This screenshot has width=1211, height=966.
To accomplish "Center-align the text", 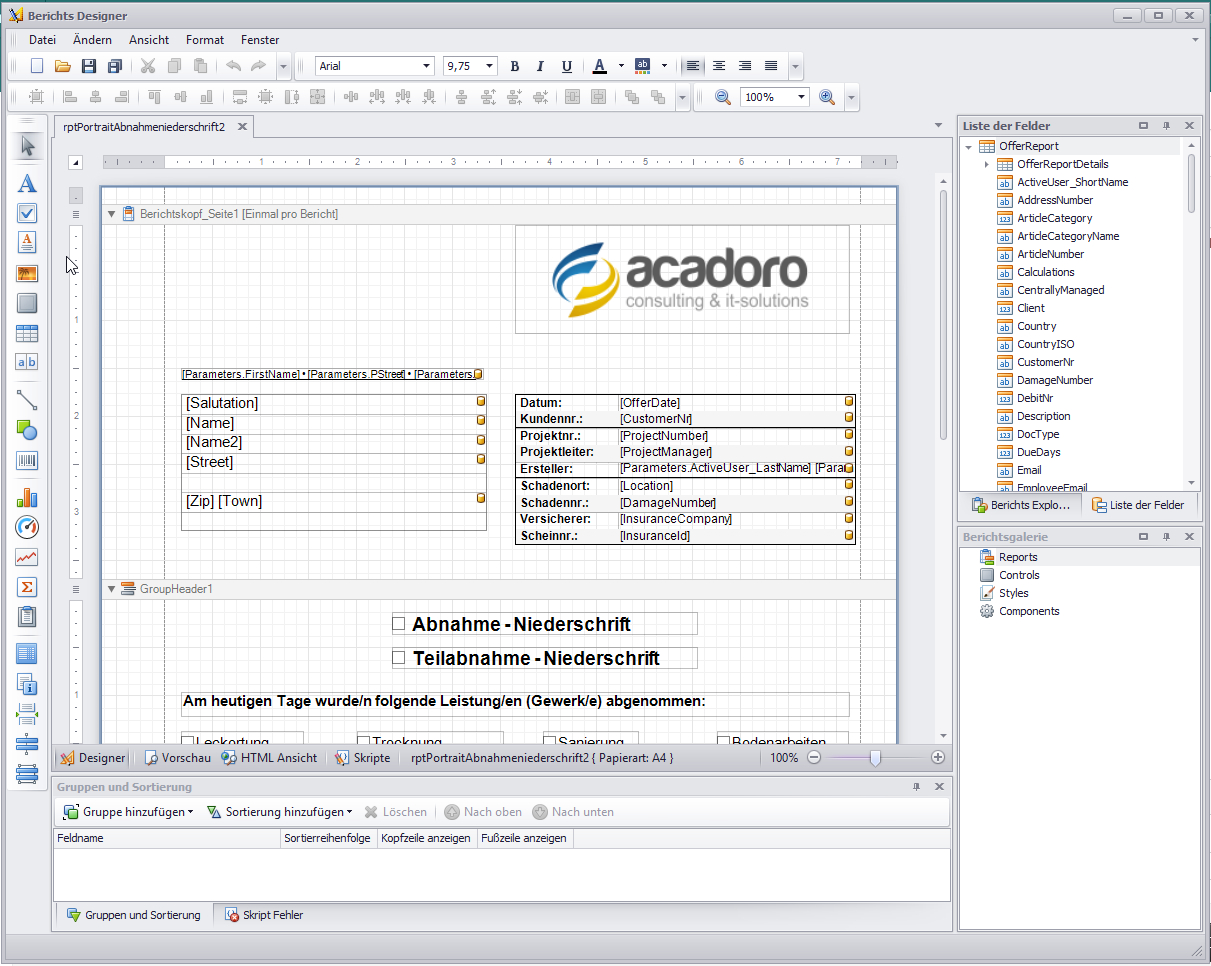I will point(719,67).
